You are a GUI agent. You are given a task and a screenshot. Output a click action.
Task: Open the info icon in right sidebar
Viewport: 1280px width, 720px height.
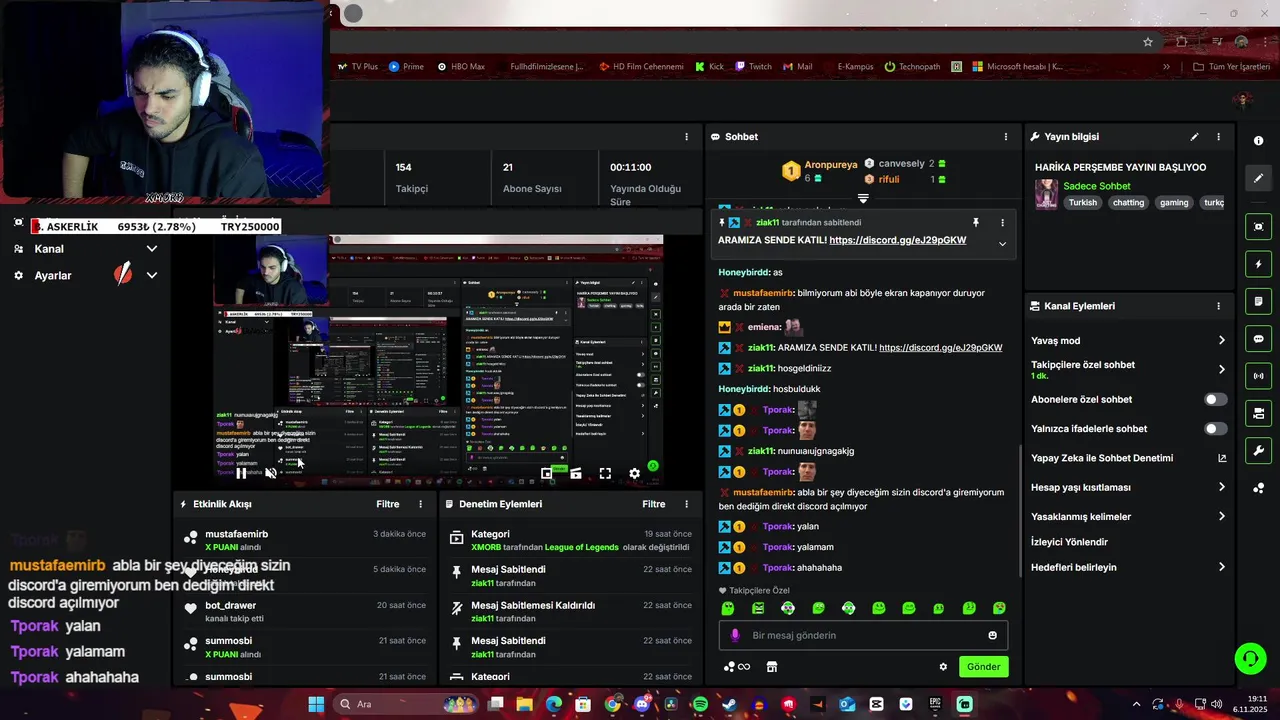tap(1258, 141)
